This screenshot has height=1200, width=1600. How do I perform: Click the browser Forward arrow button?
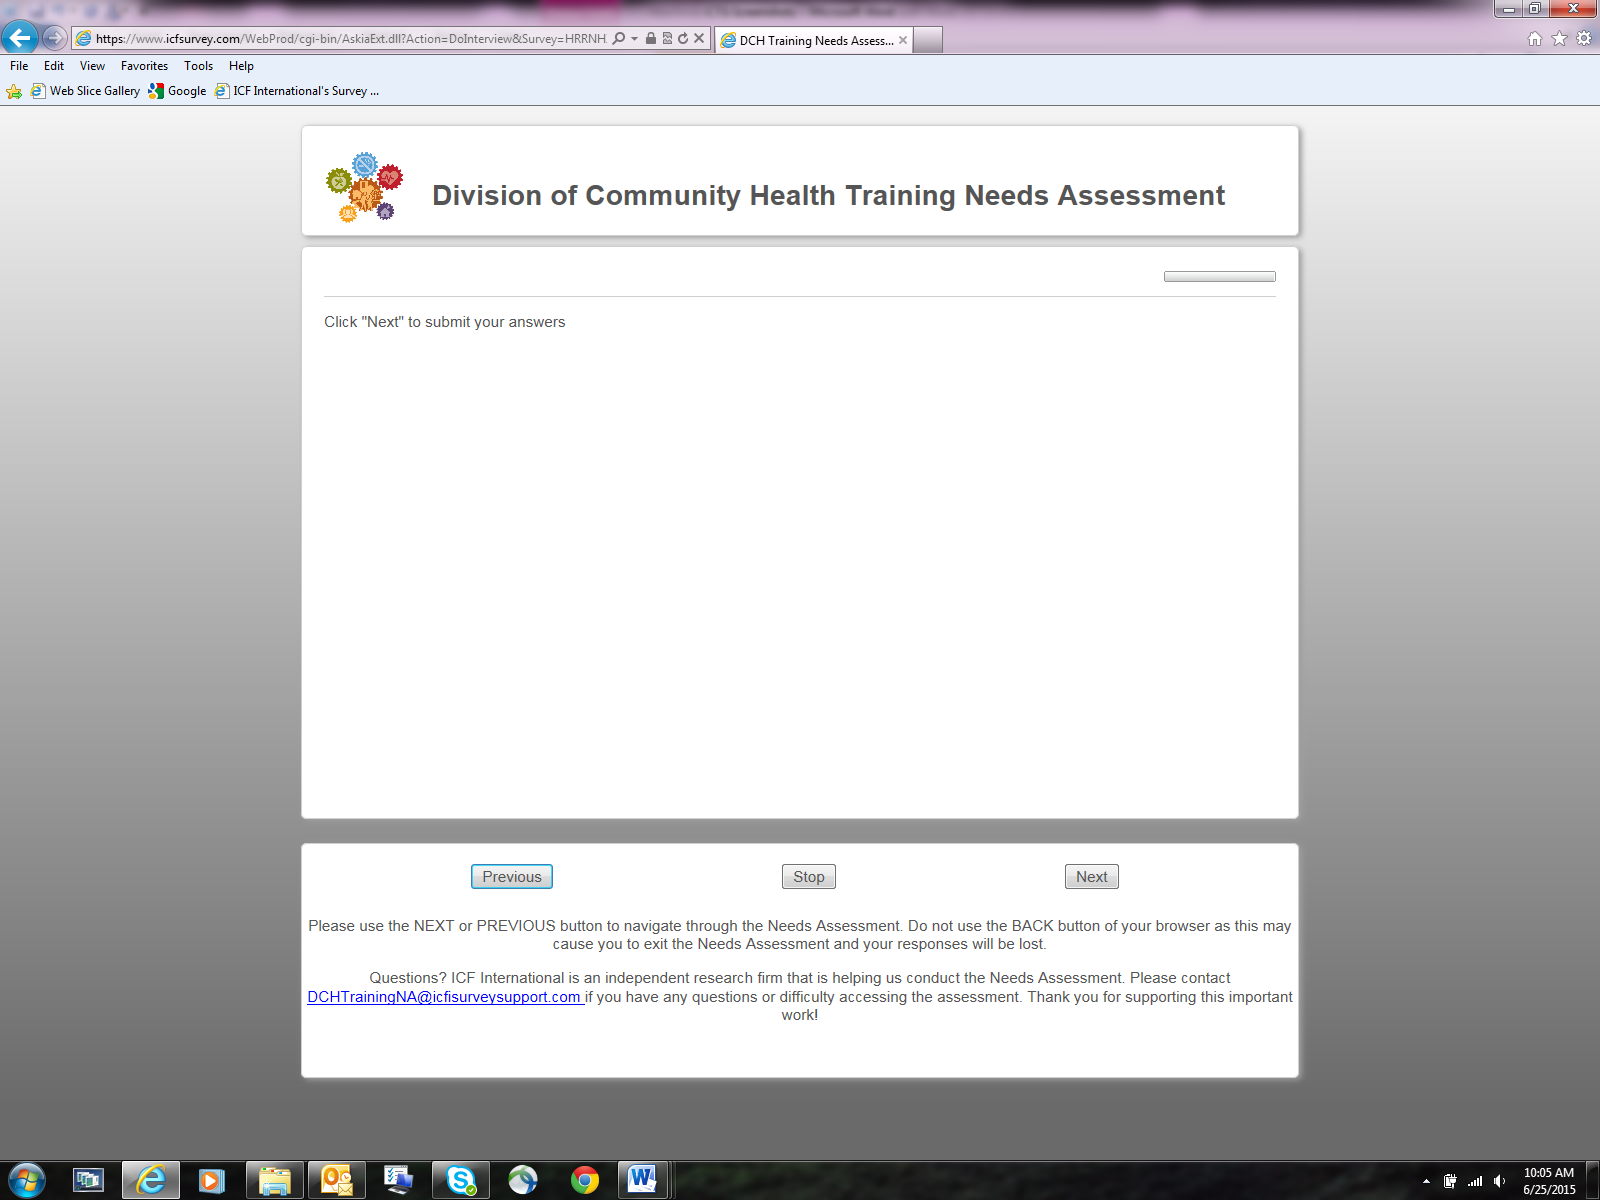(x=55, y=38)
